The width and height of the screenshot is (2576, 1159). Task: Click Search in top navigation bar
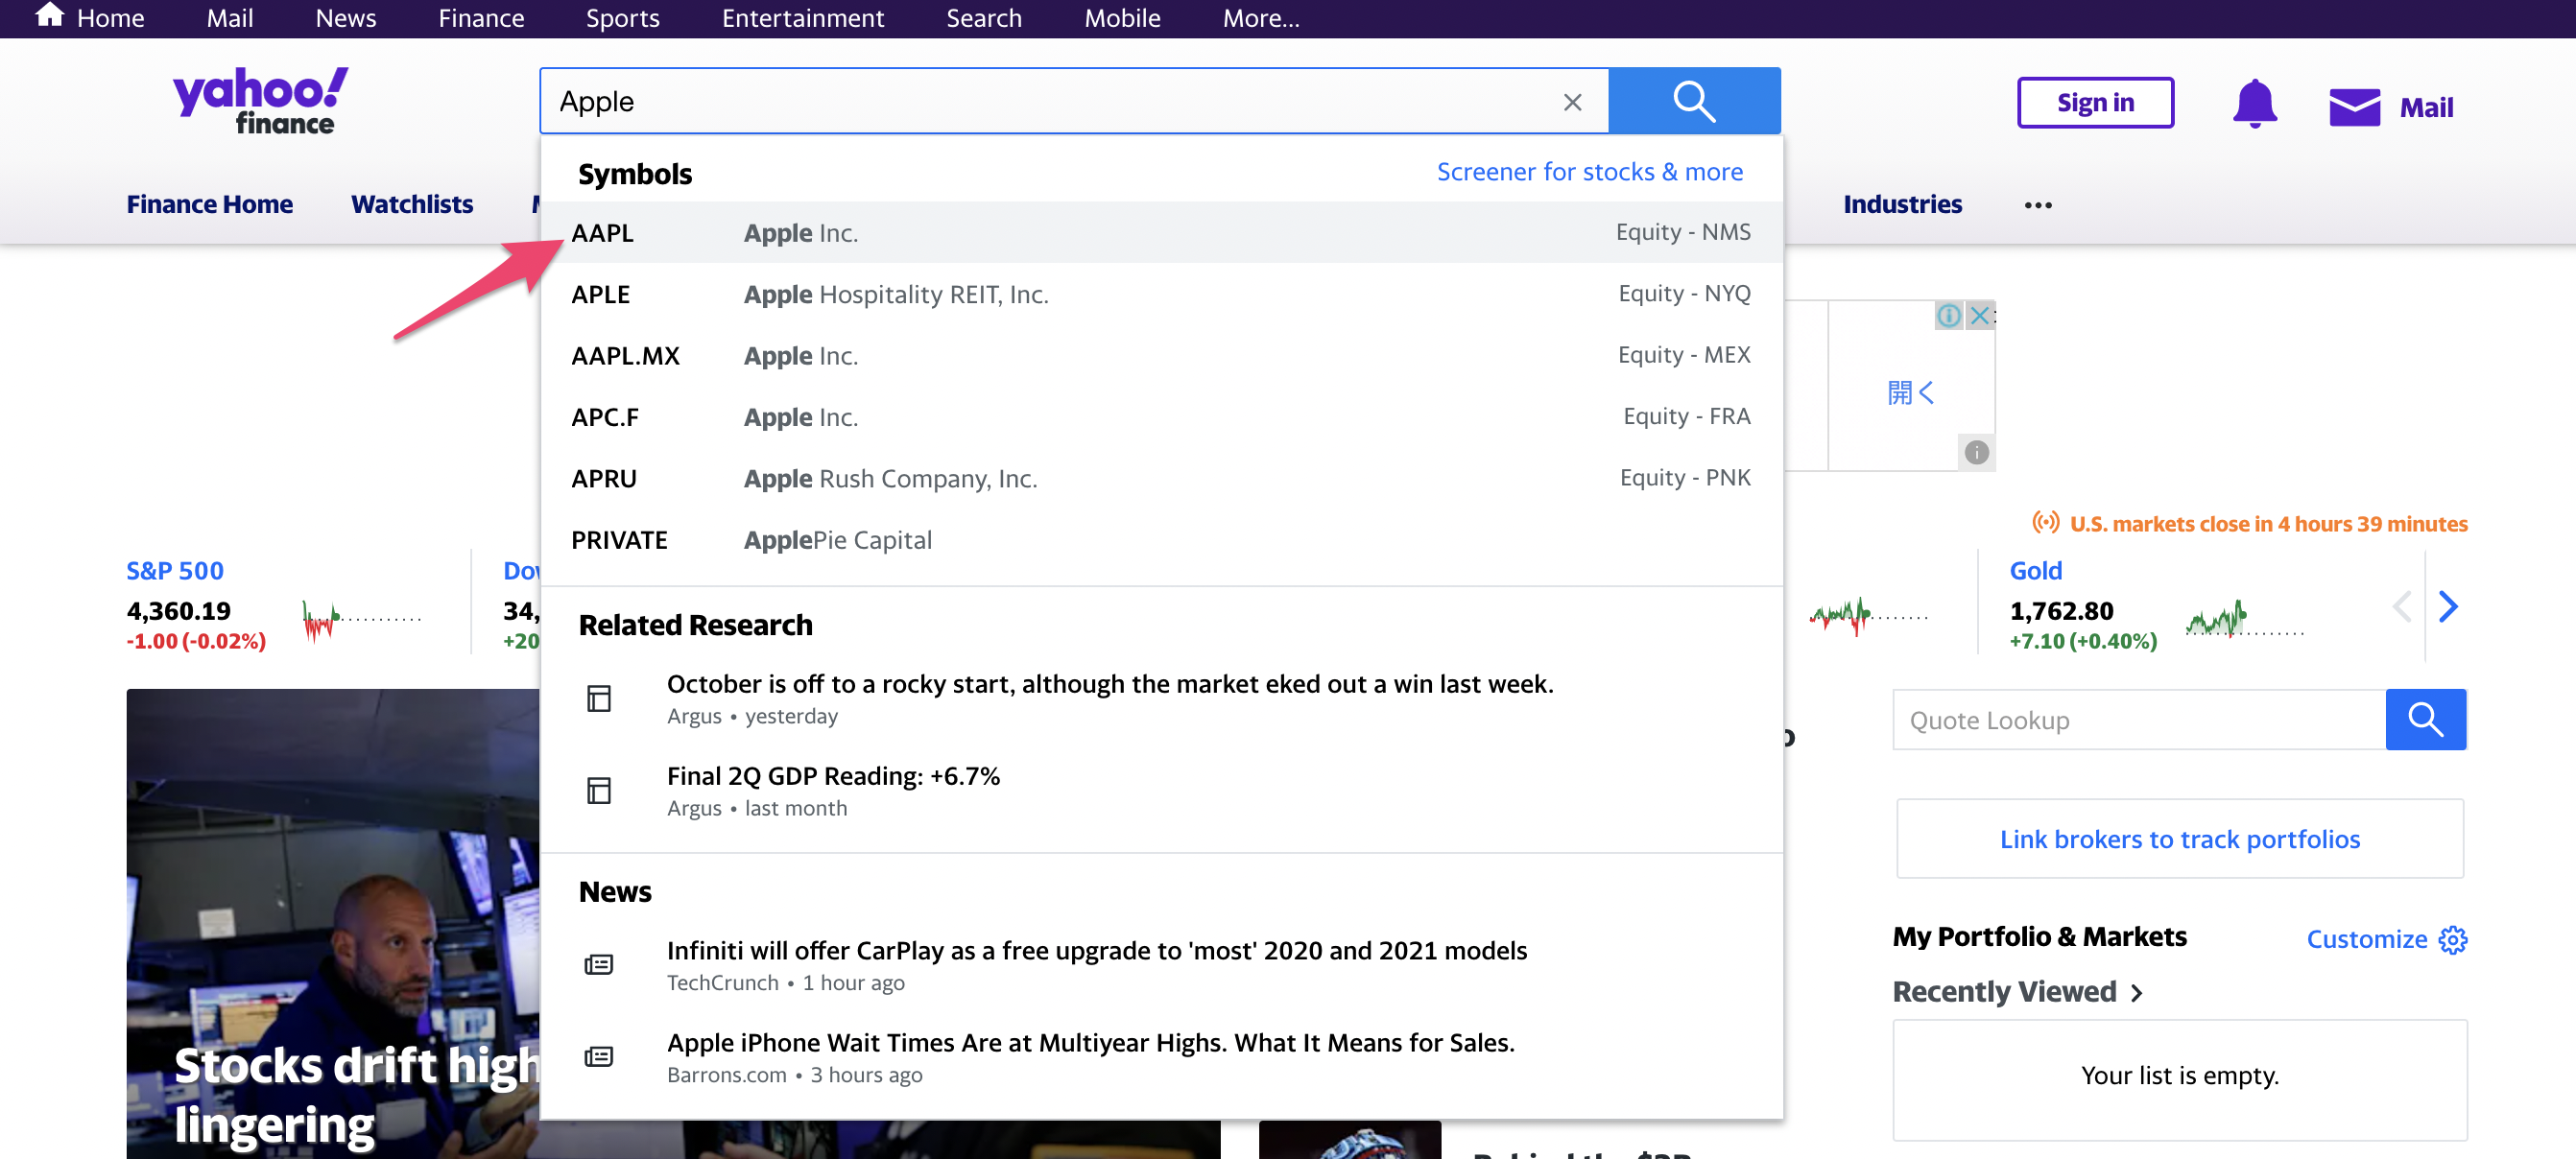(x=984, y=18)
